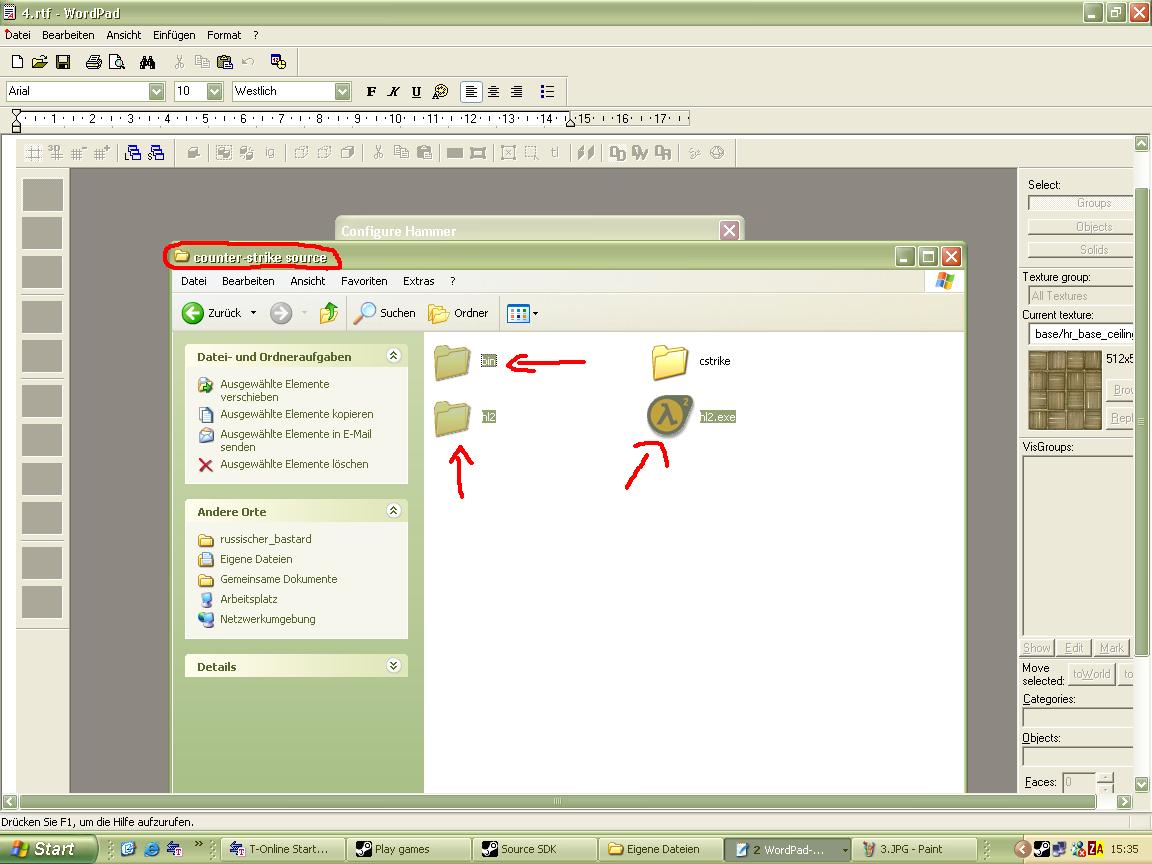Image resolution: width=1152 pixels, height=864 pixels.
Task: Toggle bullet list formatting
Action: pyautogui.click(x=547, y=91)
